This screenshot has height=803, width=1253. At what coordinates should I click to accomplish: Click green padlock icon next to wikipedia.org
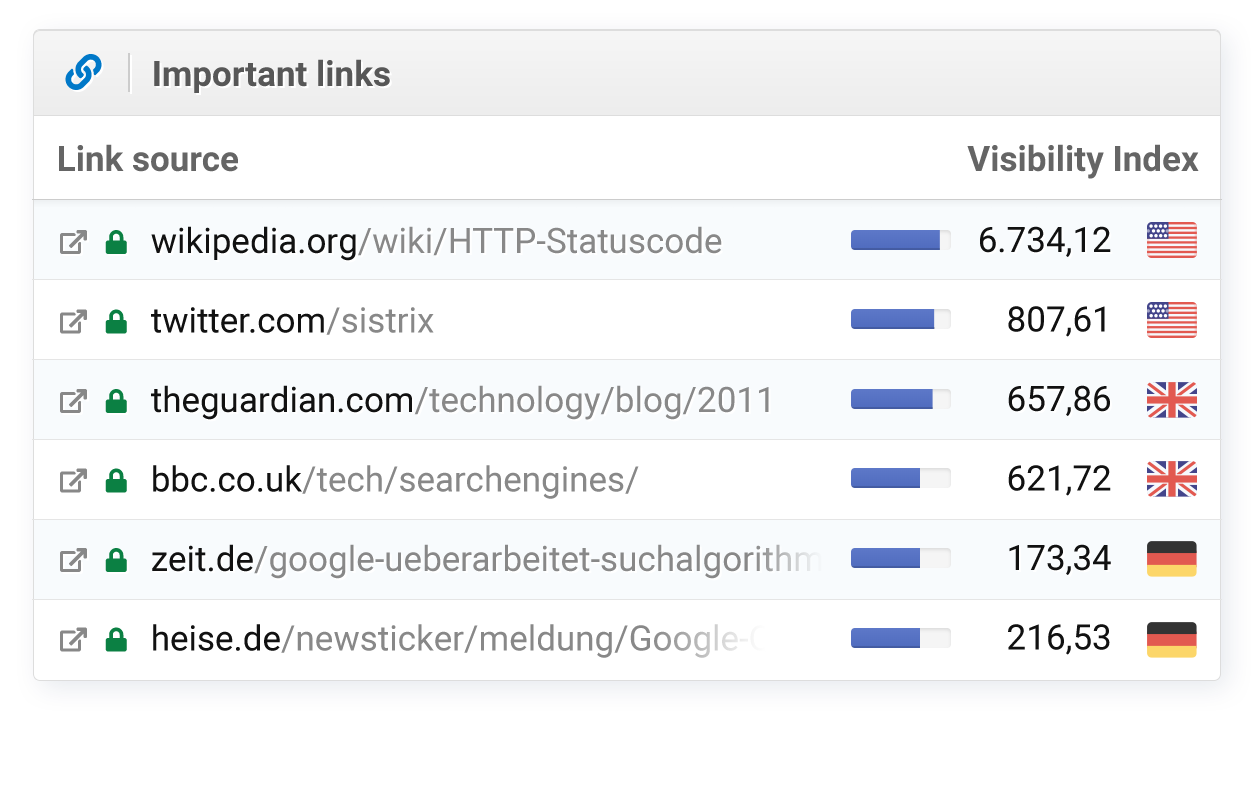[116, 242]
